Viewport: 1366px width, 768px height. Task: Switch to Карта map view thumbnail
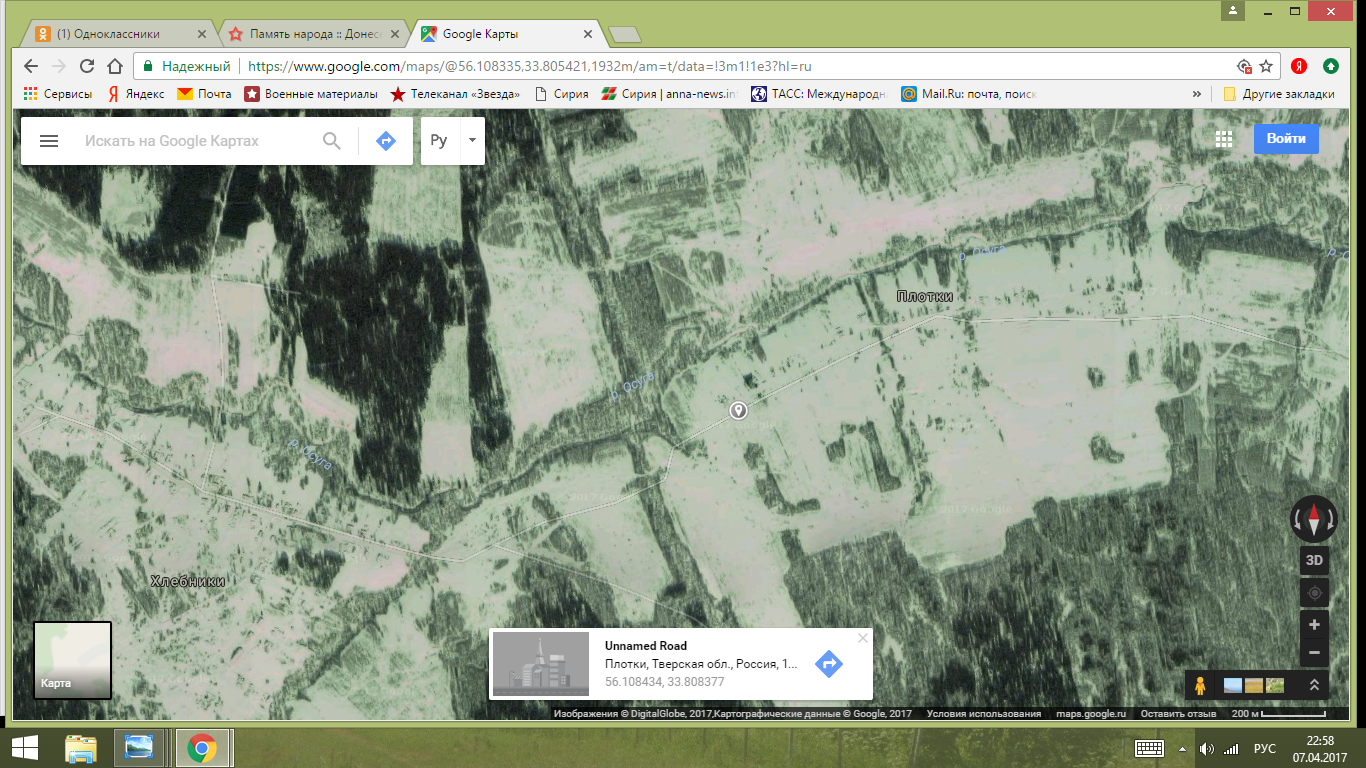click(x=73, y=660)
